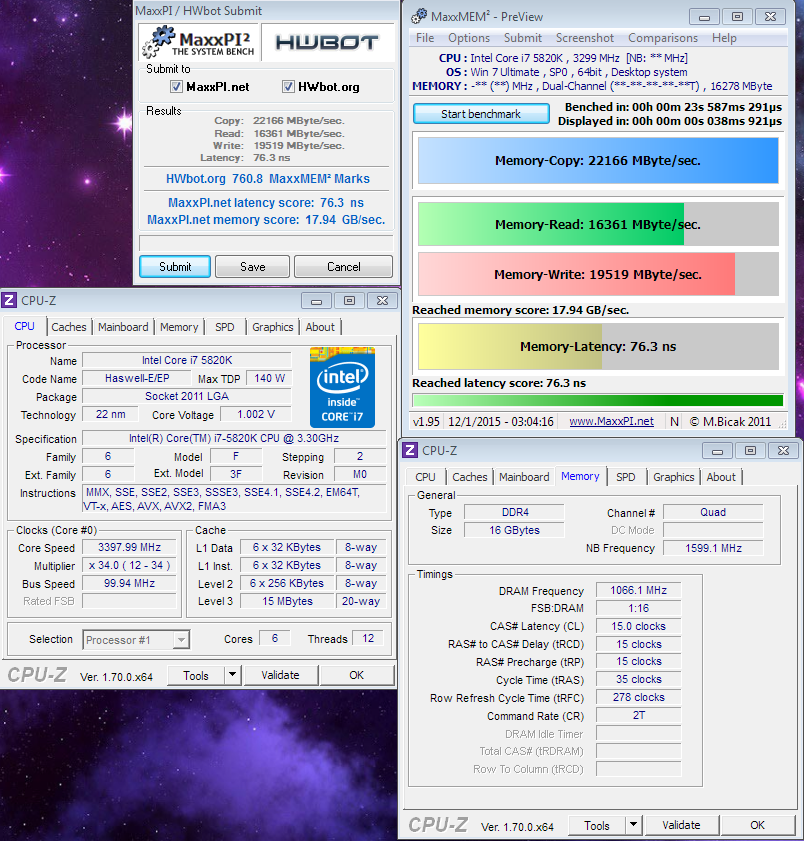Close the right CPU-Z Memory window
Viewport: 804px width, 841px height.
tap(783, 451)
